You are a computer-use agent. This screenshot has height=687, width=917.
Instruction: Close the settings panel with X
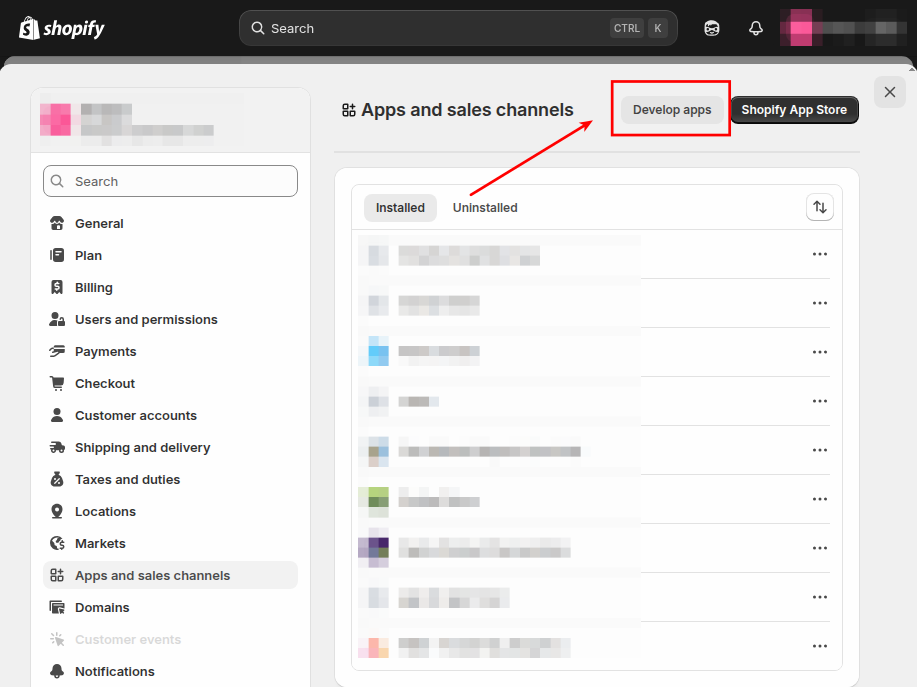[889, 92]
